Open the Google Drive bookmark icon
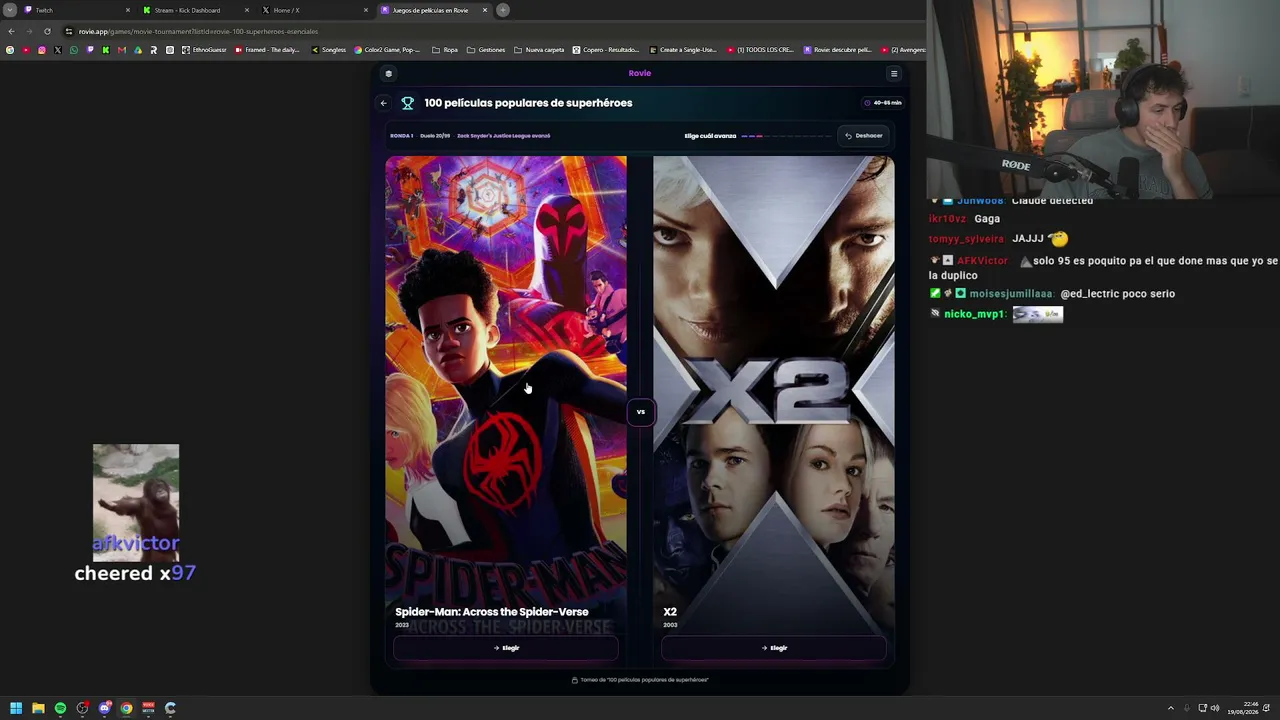 point(138,50)
